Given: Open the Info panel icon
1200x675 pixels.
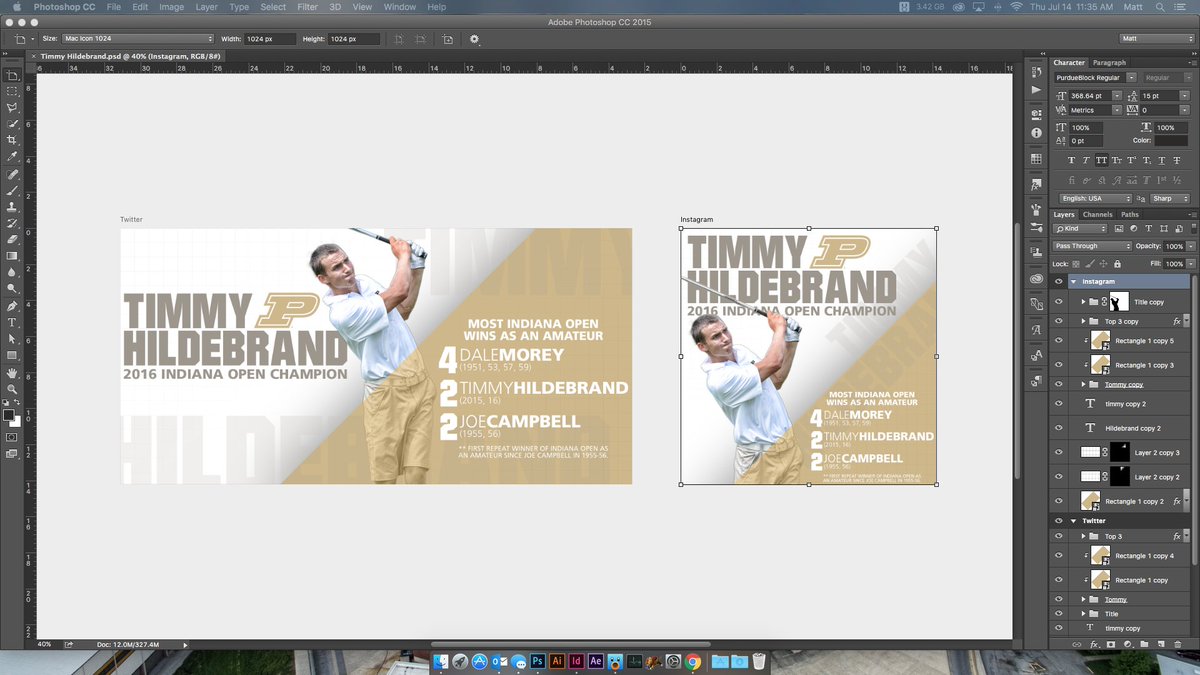Looking at the screenshot, I should pyautogui.click(x=1036, y=132).
